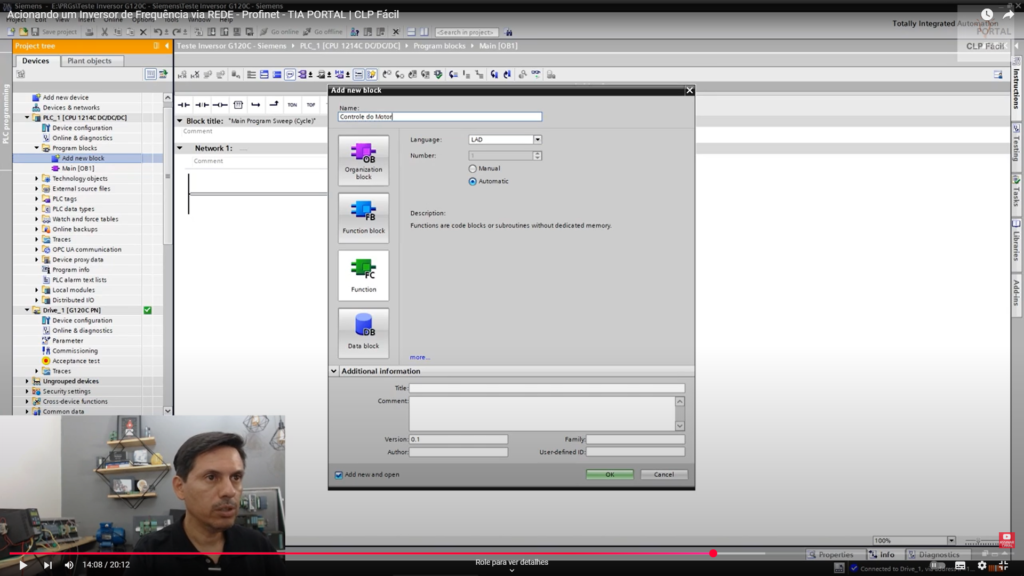Close the branch in ladder toolbar
Viewport: 1024px width, 576px height.
coord(274,104)
